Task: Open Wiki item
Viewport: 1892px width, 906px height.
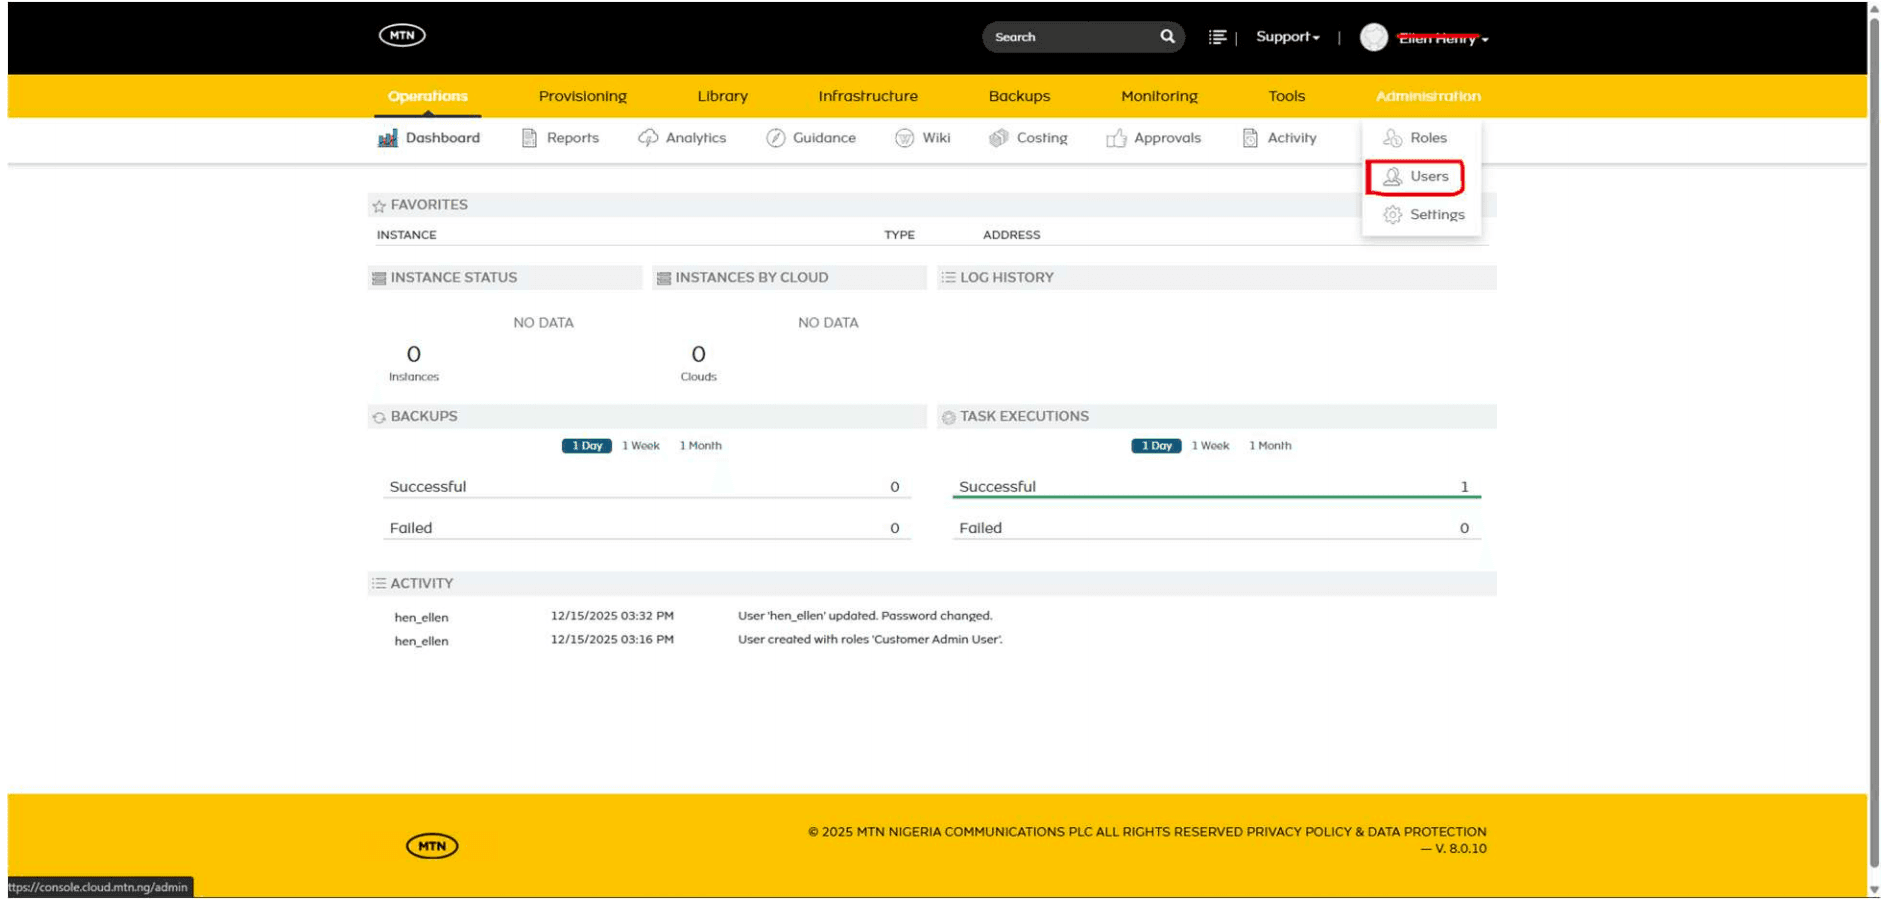Action: tap(922, 138)
